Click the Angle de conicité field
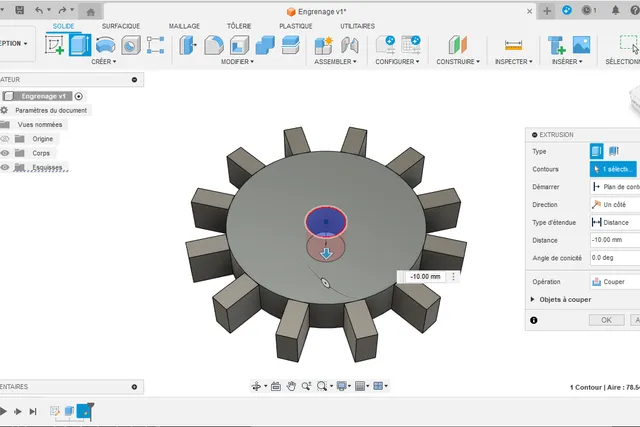The image size is (640, 427). 615,258
